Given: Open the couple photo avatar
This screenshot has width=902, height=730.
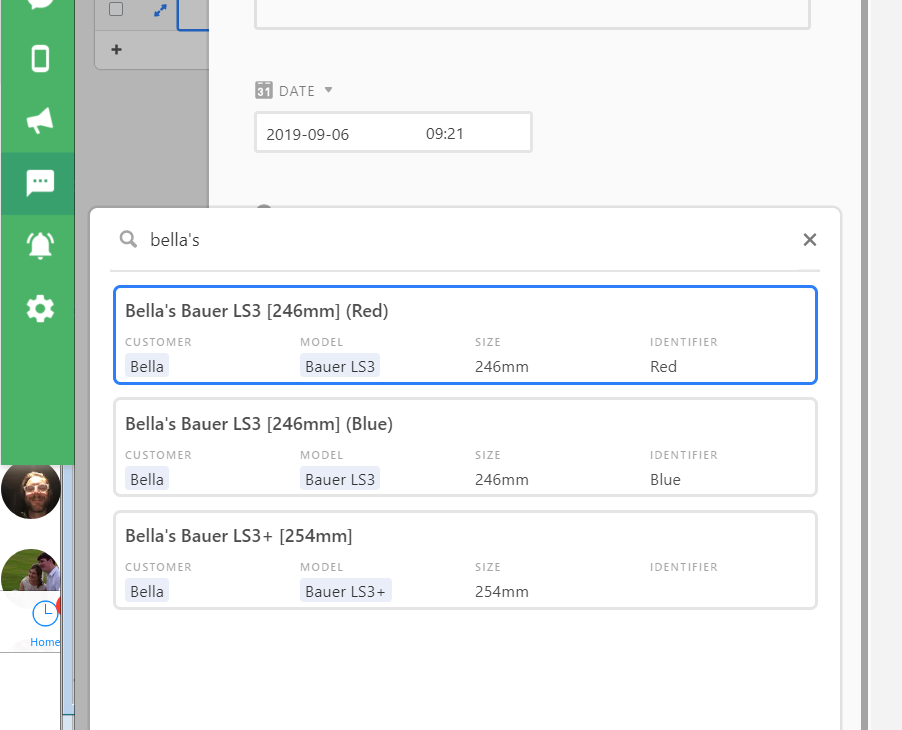Looking at the screenshot, I should tap(31, 571).
